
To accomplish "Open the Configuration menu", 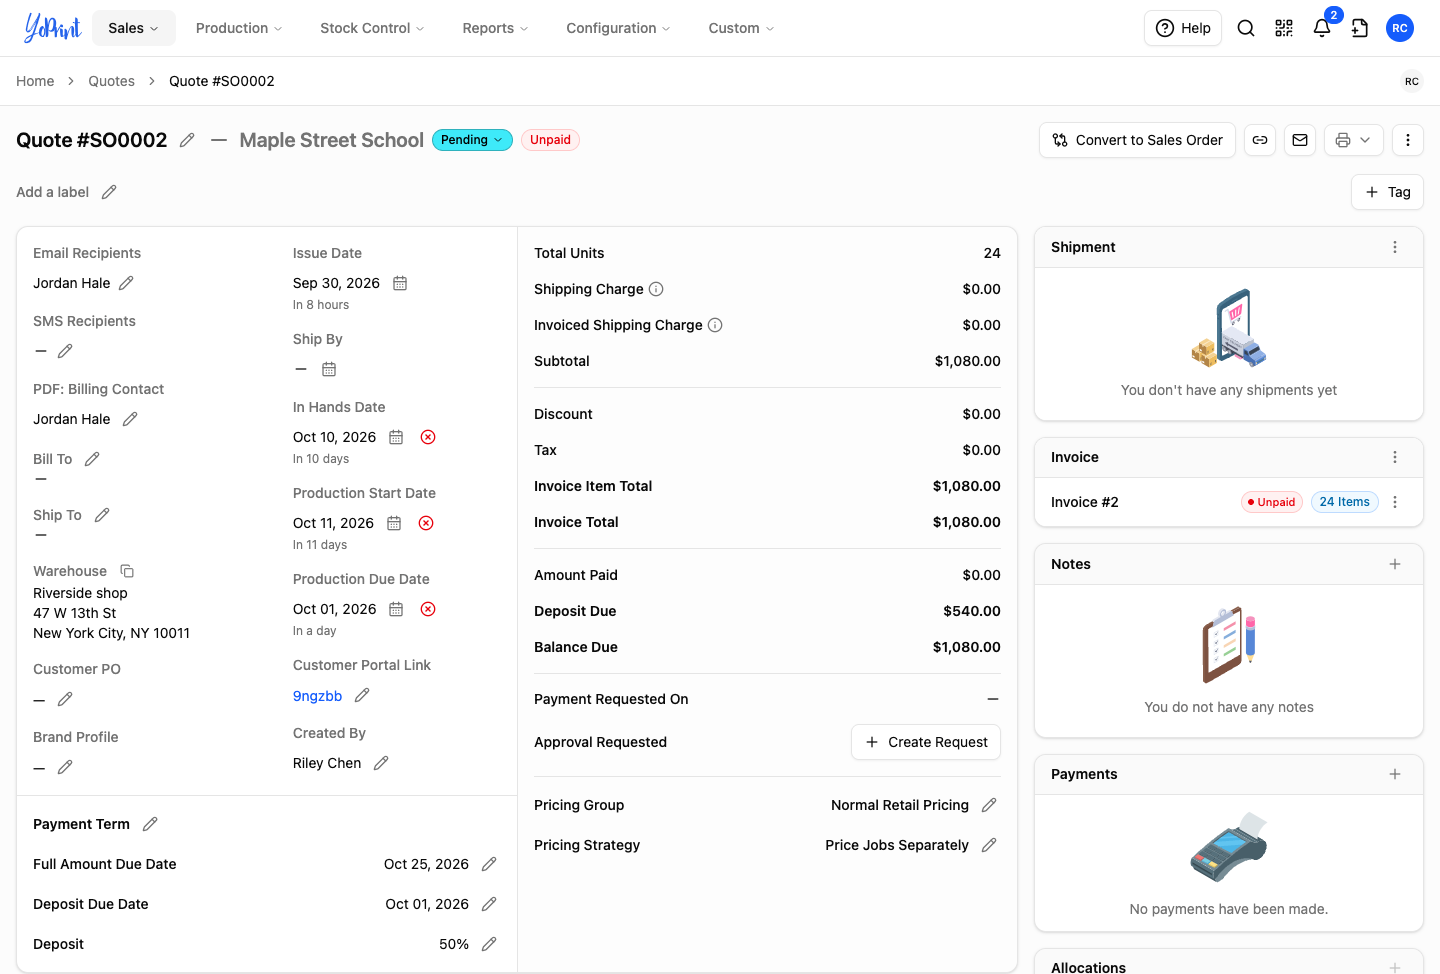I will point(618,28).
